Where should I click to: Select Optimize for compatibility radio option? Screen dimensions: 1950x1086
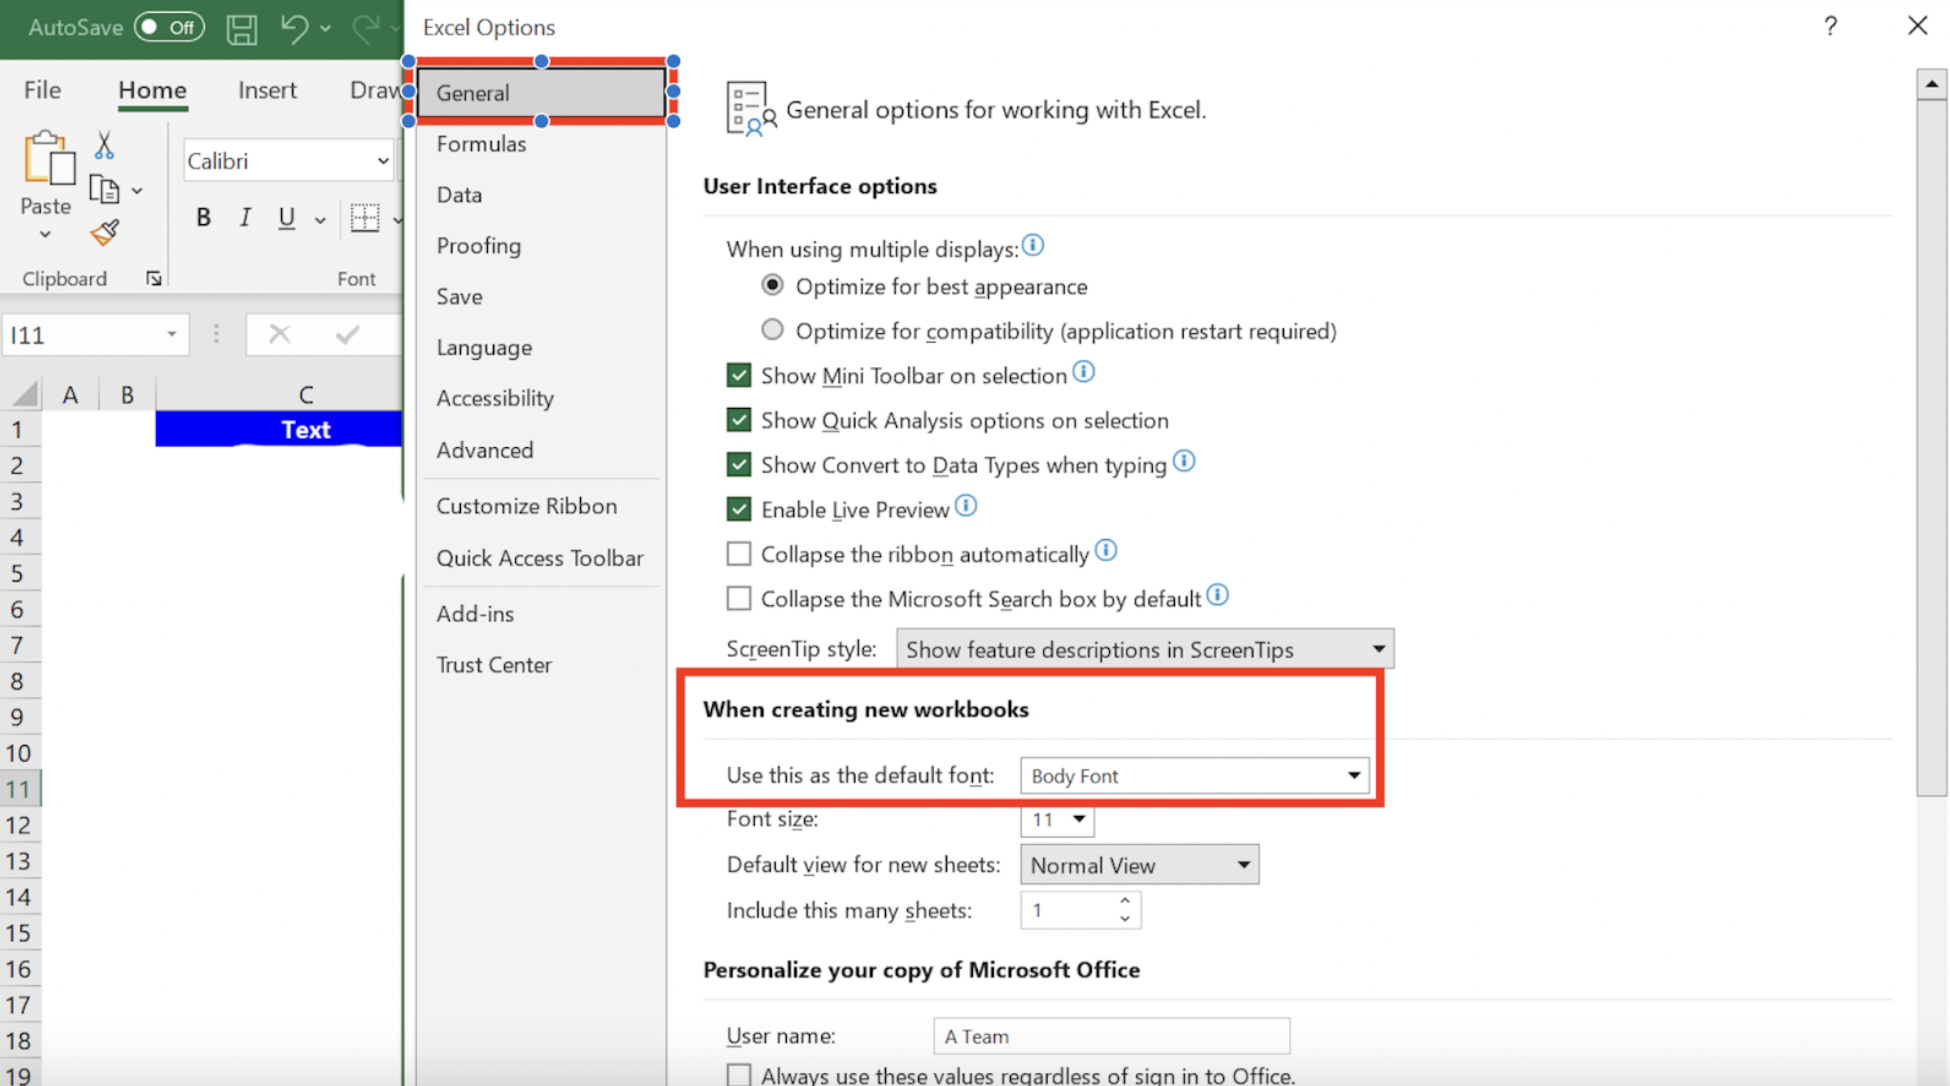(772, 330)
